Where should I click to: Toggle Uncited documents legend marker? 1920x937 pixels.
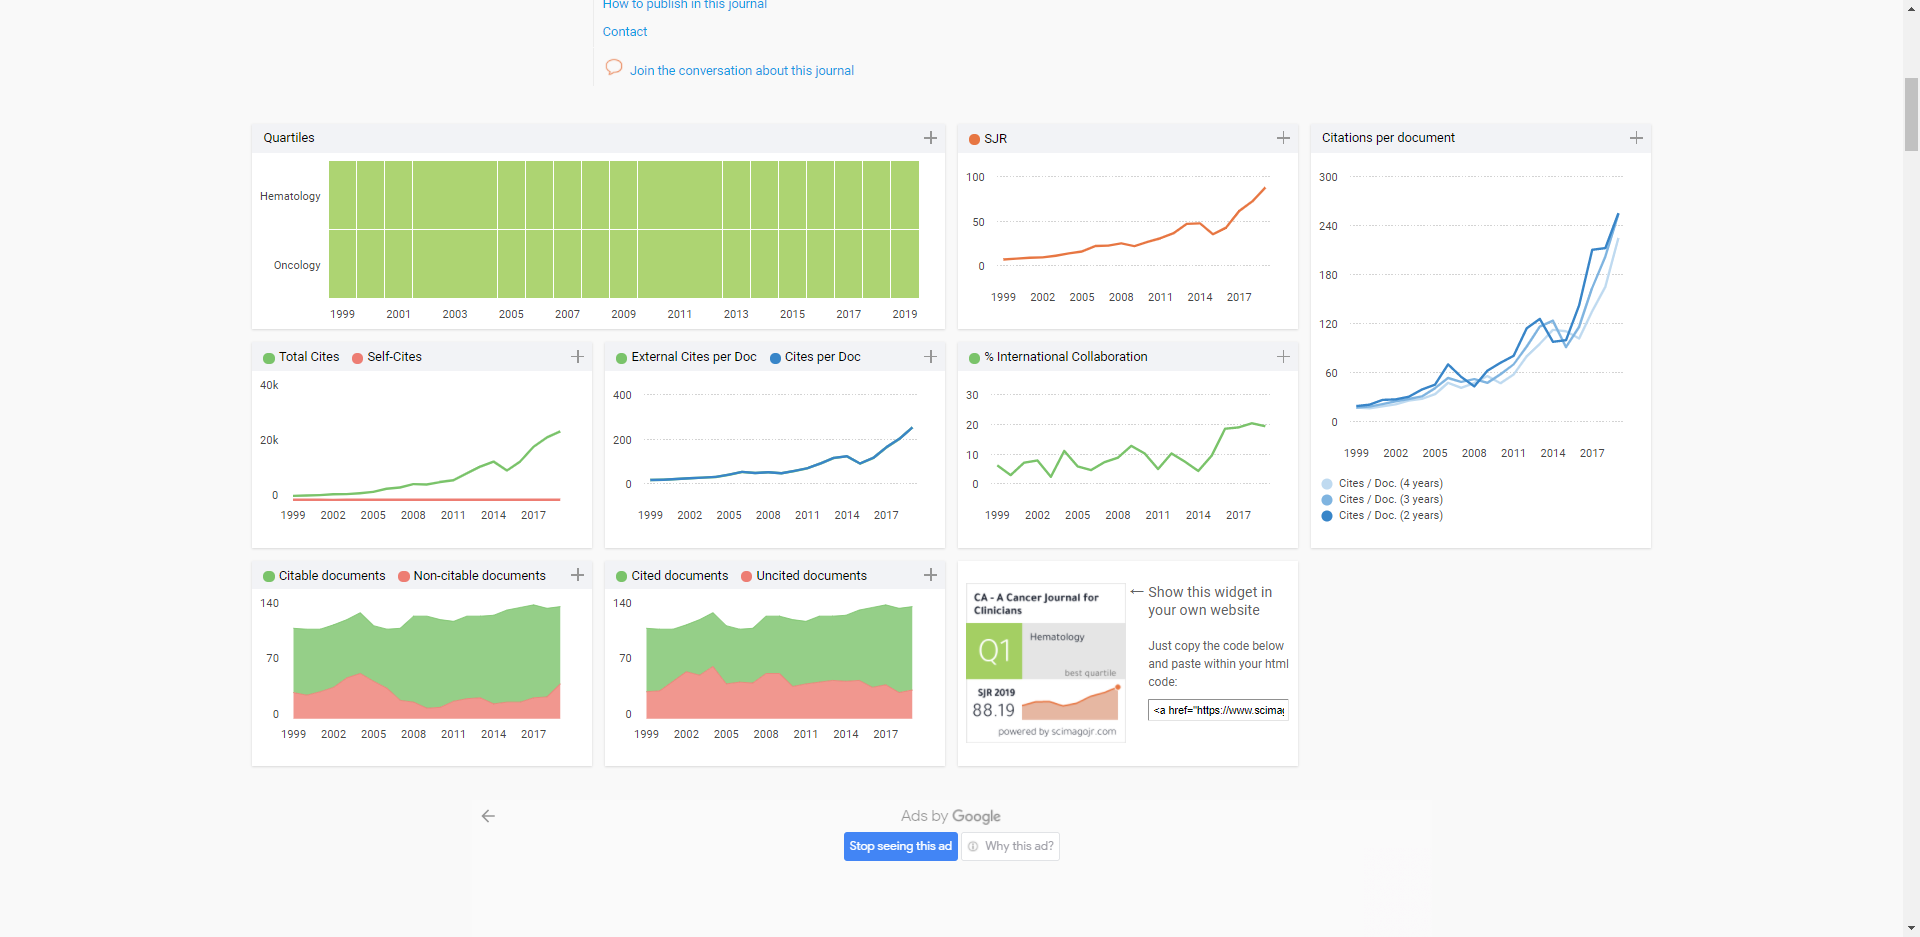(x=747, y=576)
